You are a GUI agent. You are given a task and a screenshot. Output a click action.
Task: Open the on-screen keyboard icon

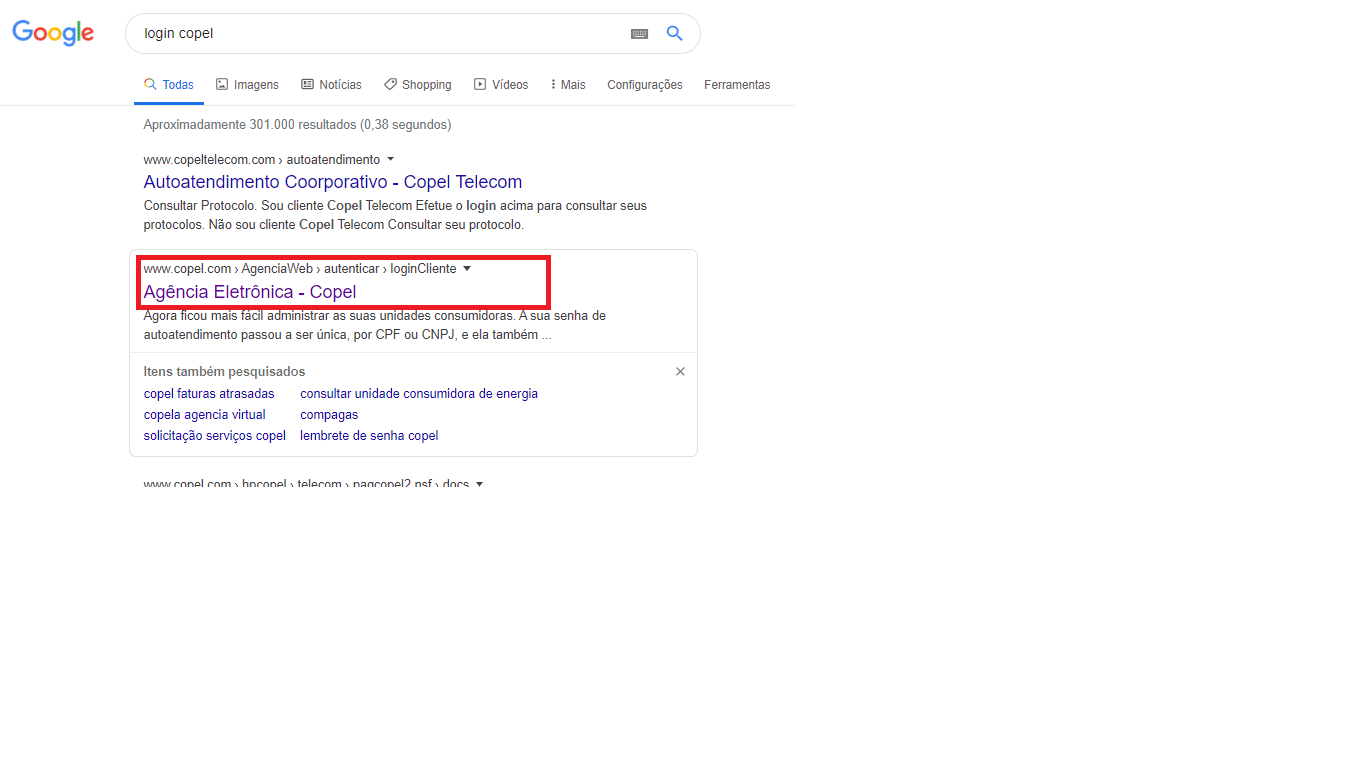coord(639,34)
